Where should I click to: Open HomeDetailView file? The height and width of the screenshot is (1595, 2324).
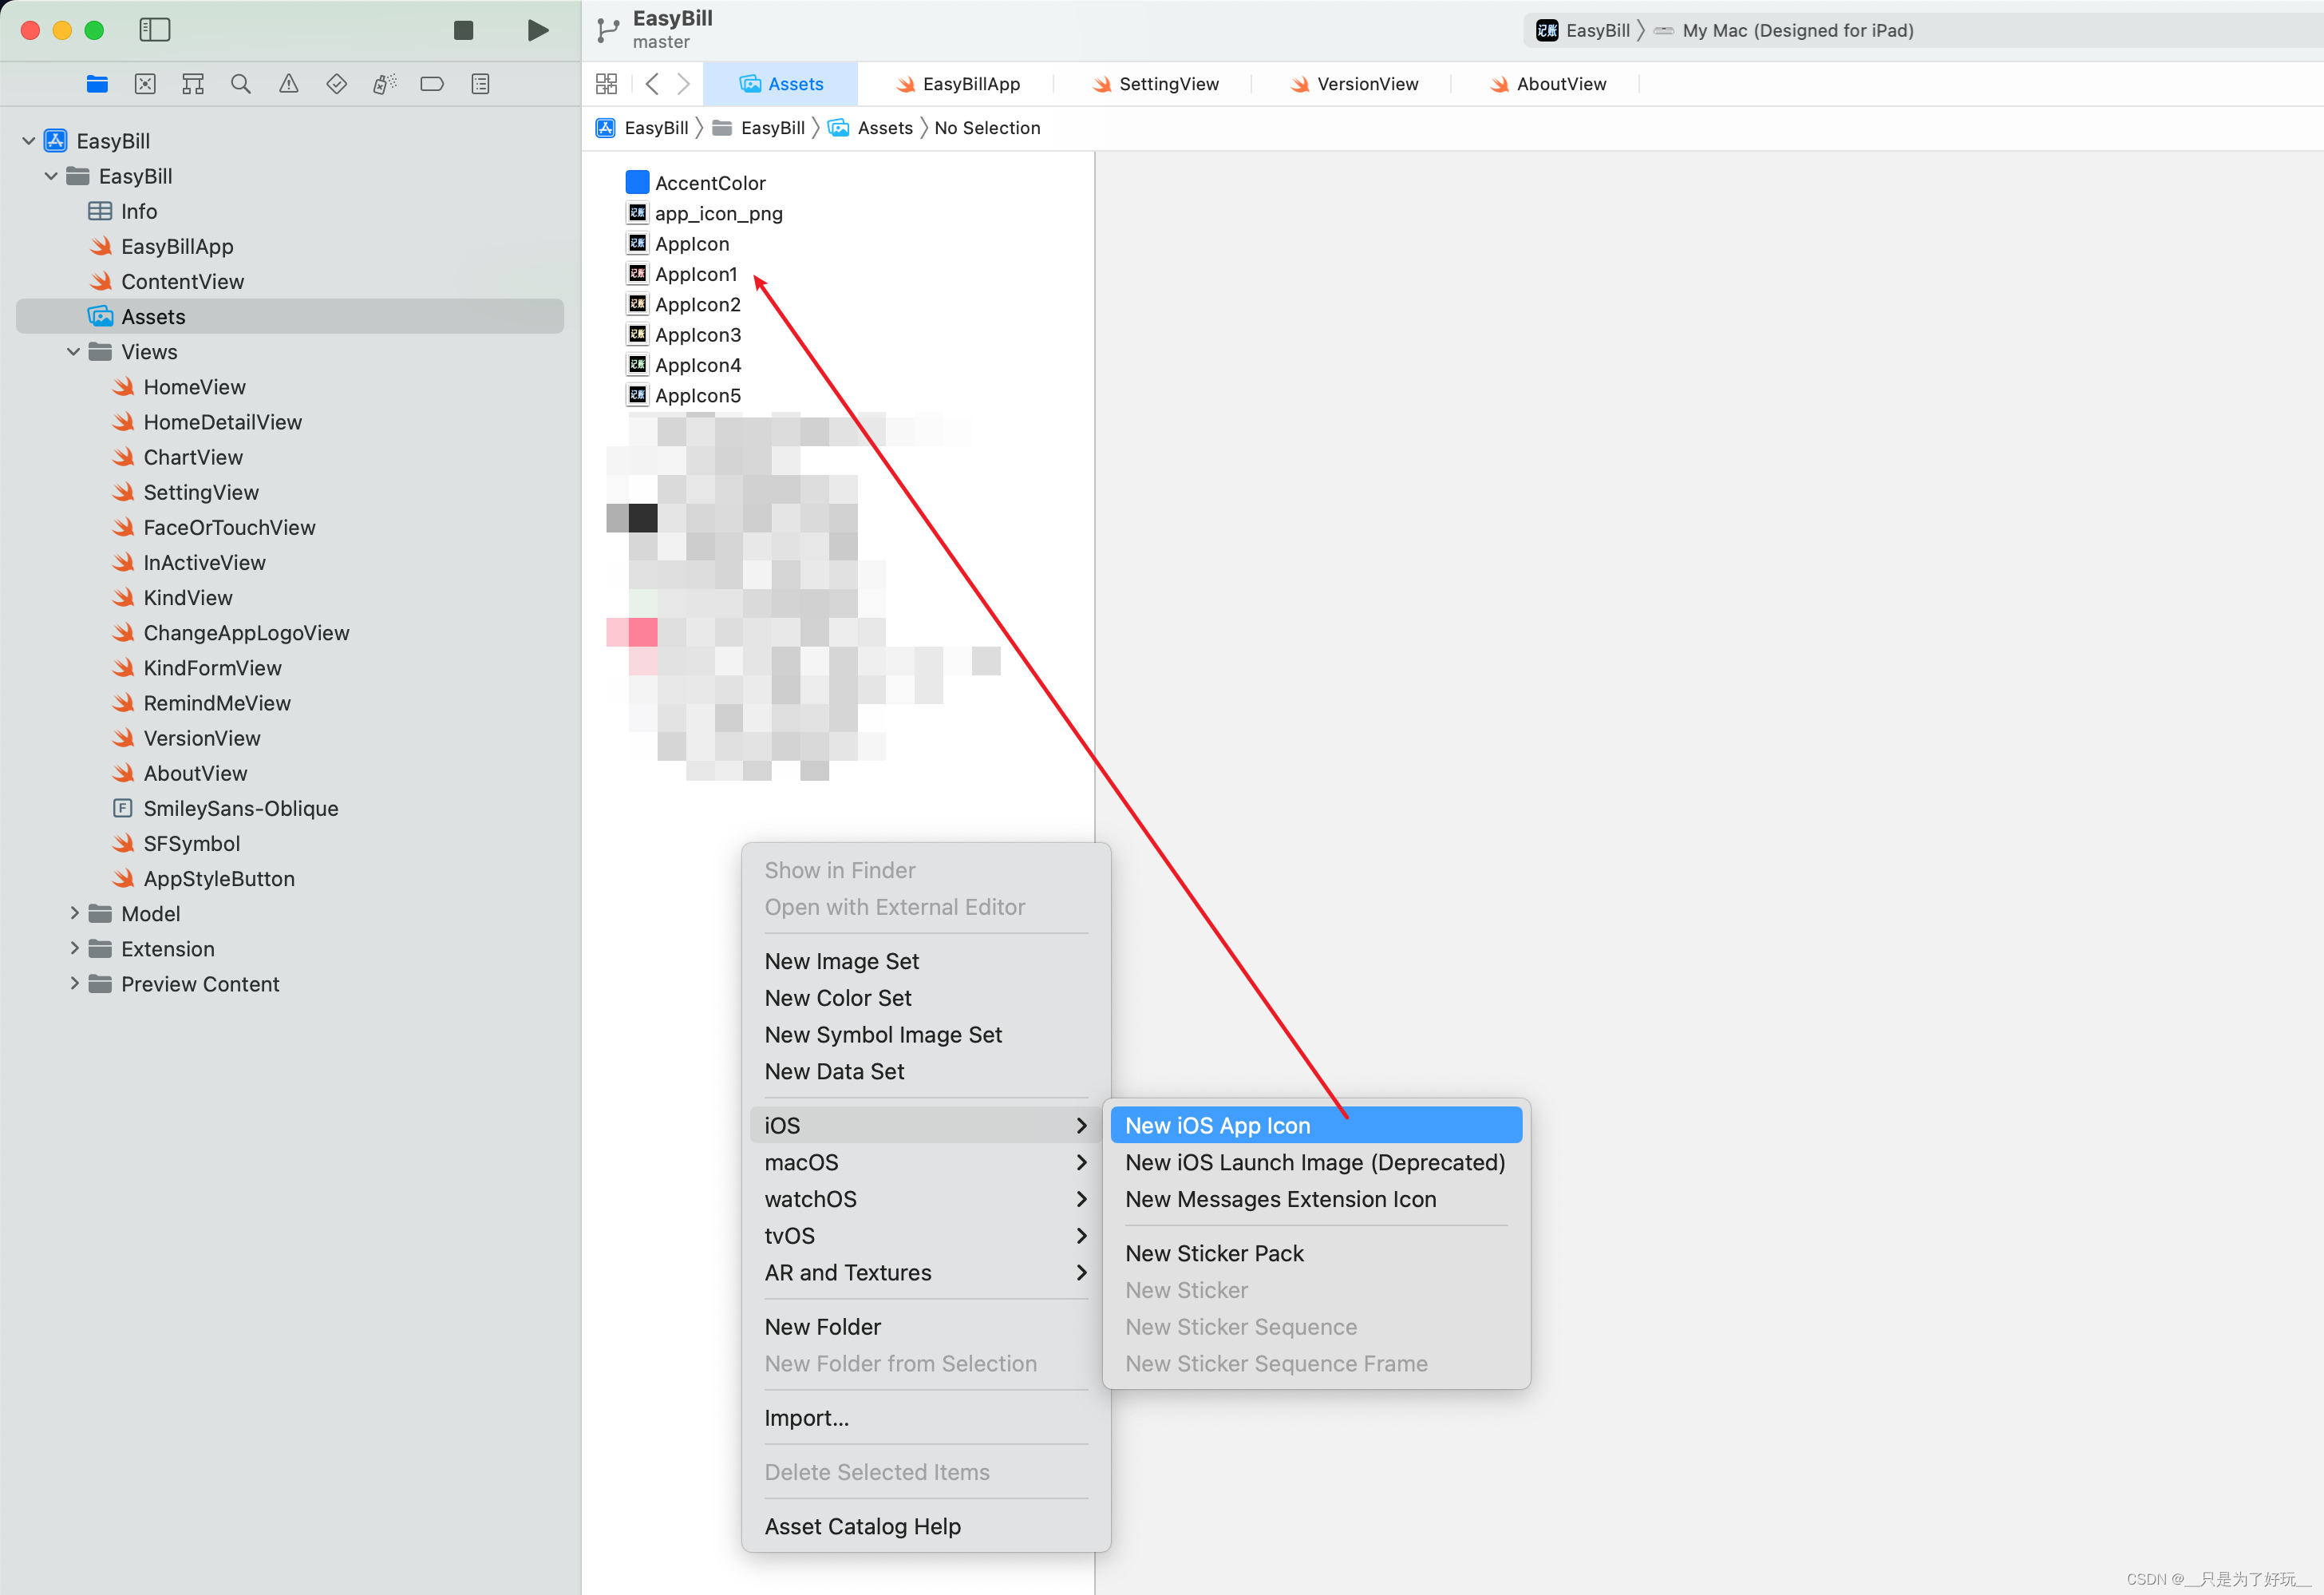pyautogui.click(x=206, y=422)
